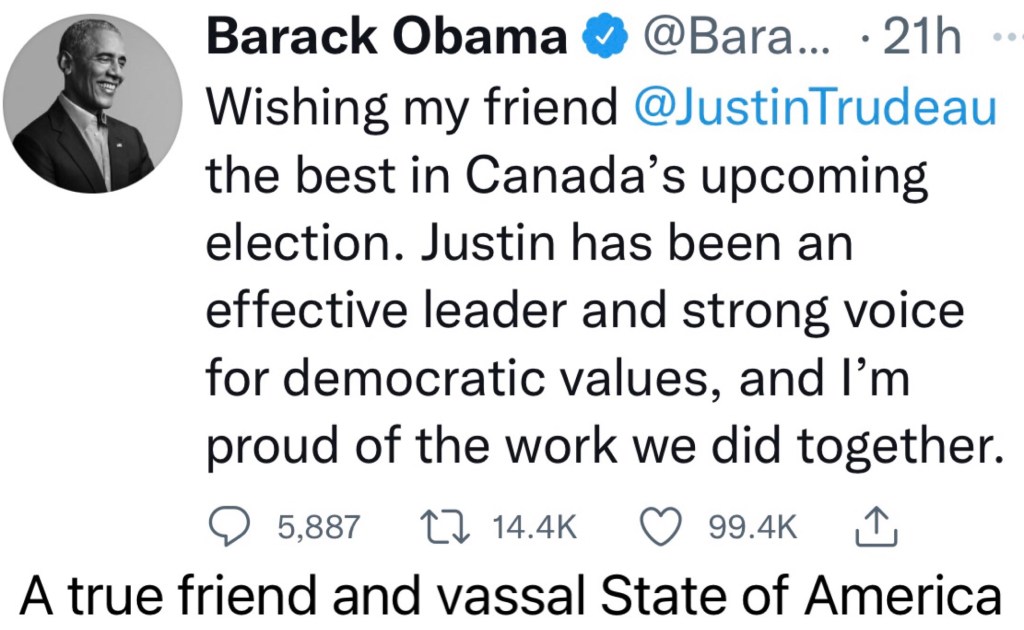Click the "A true friend and vassal" caption
Screen dimensions: 1024x630
click(x=510, y=597)
